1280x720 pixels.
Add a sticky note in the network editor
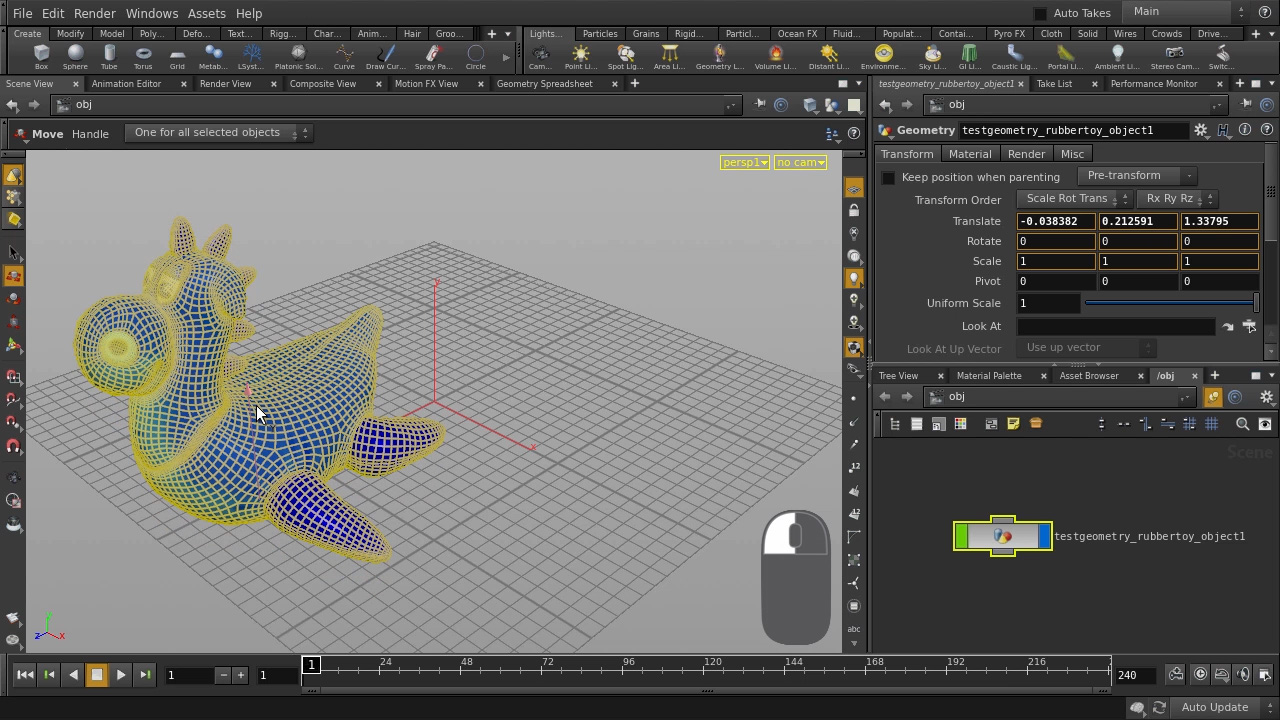(1013, 423)
